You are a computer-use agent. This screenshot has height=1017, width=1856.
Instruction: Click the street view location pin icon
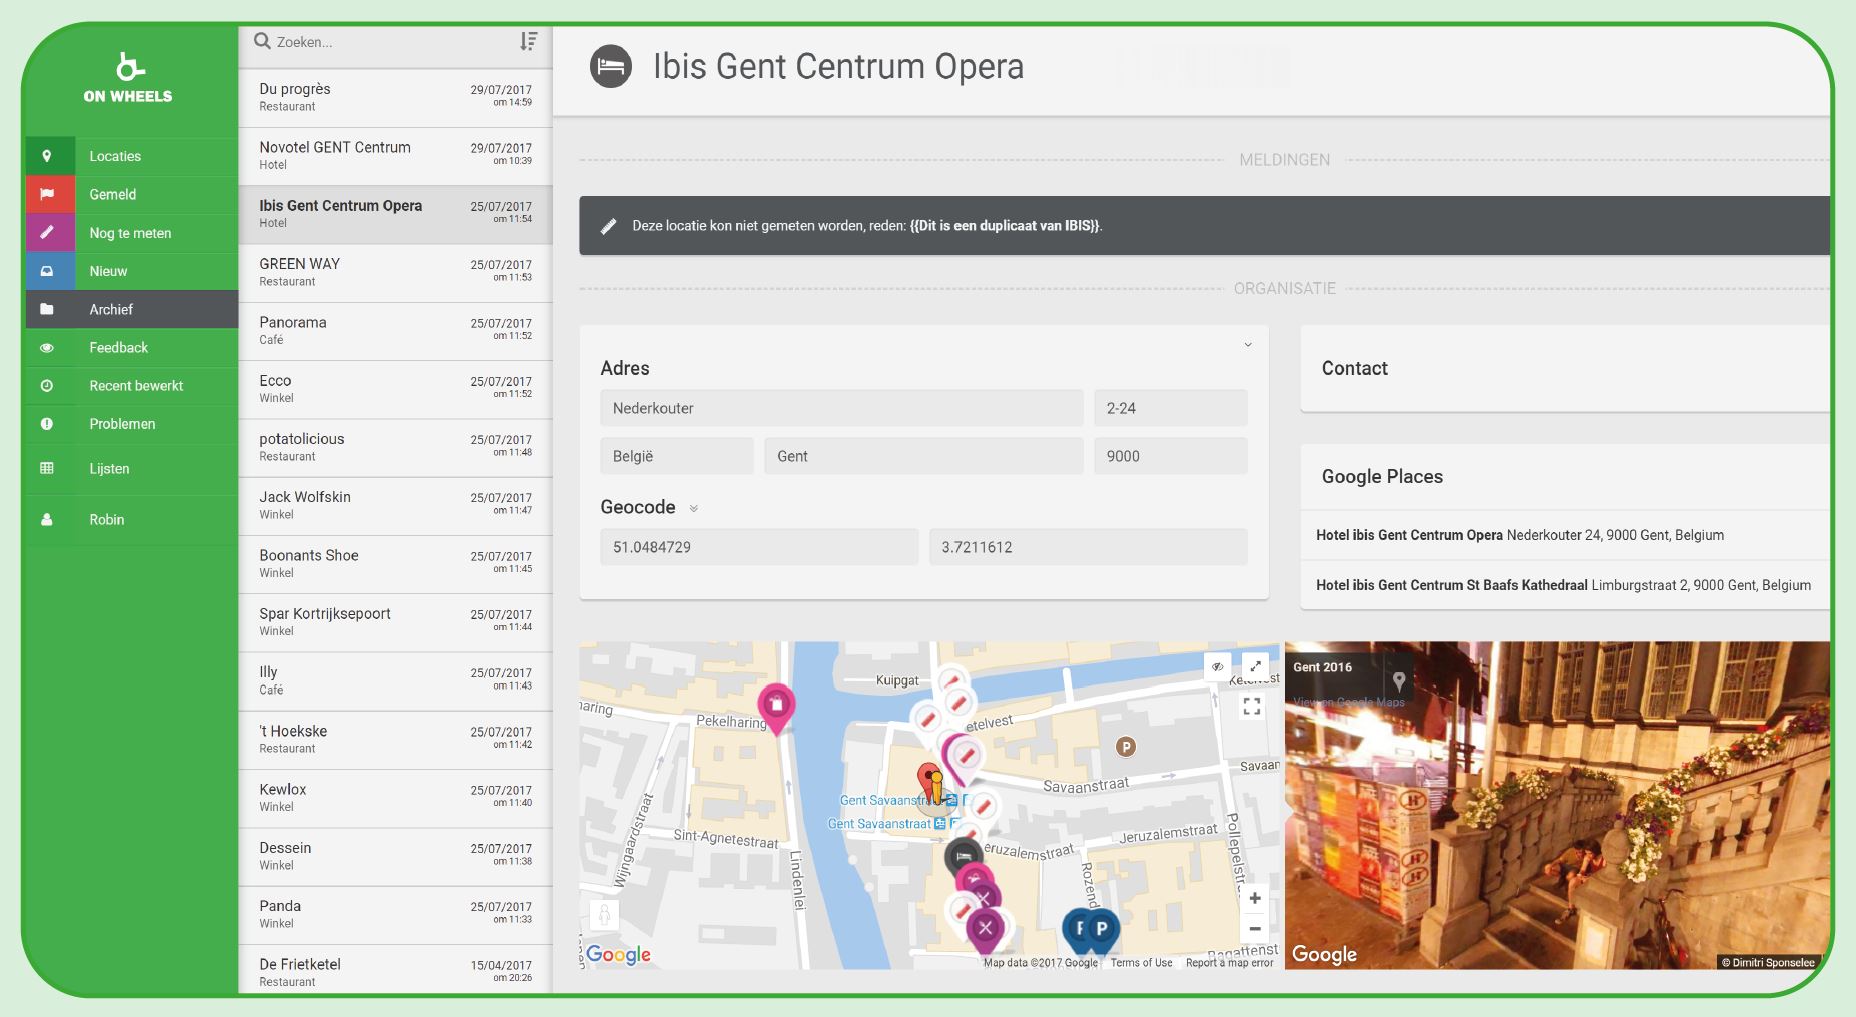pos(1399,681)
